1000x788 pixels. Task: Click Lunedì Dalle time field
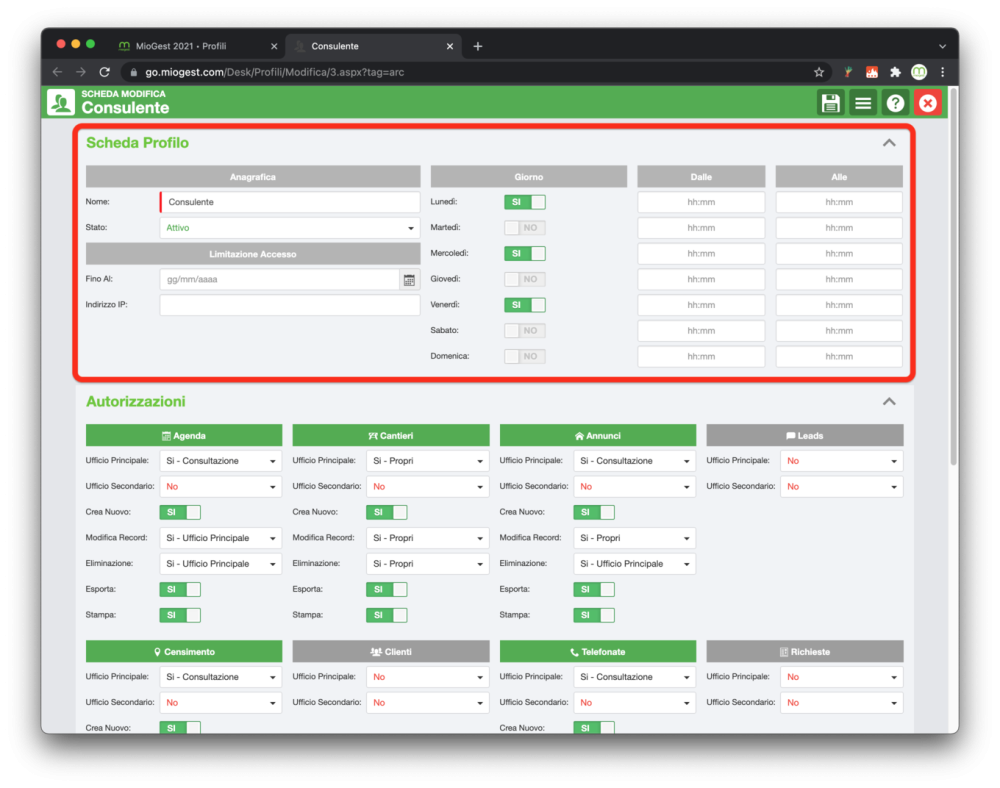(x=701, y=202)
